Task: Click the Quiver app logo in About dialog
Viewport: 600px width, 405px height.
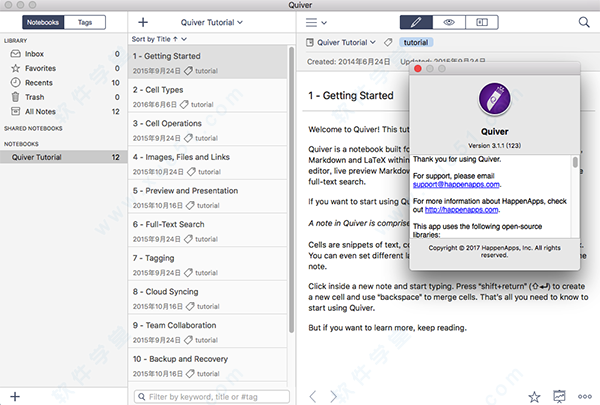Action: 494,99
